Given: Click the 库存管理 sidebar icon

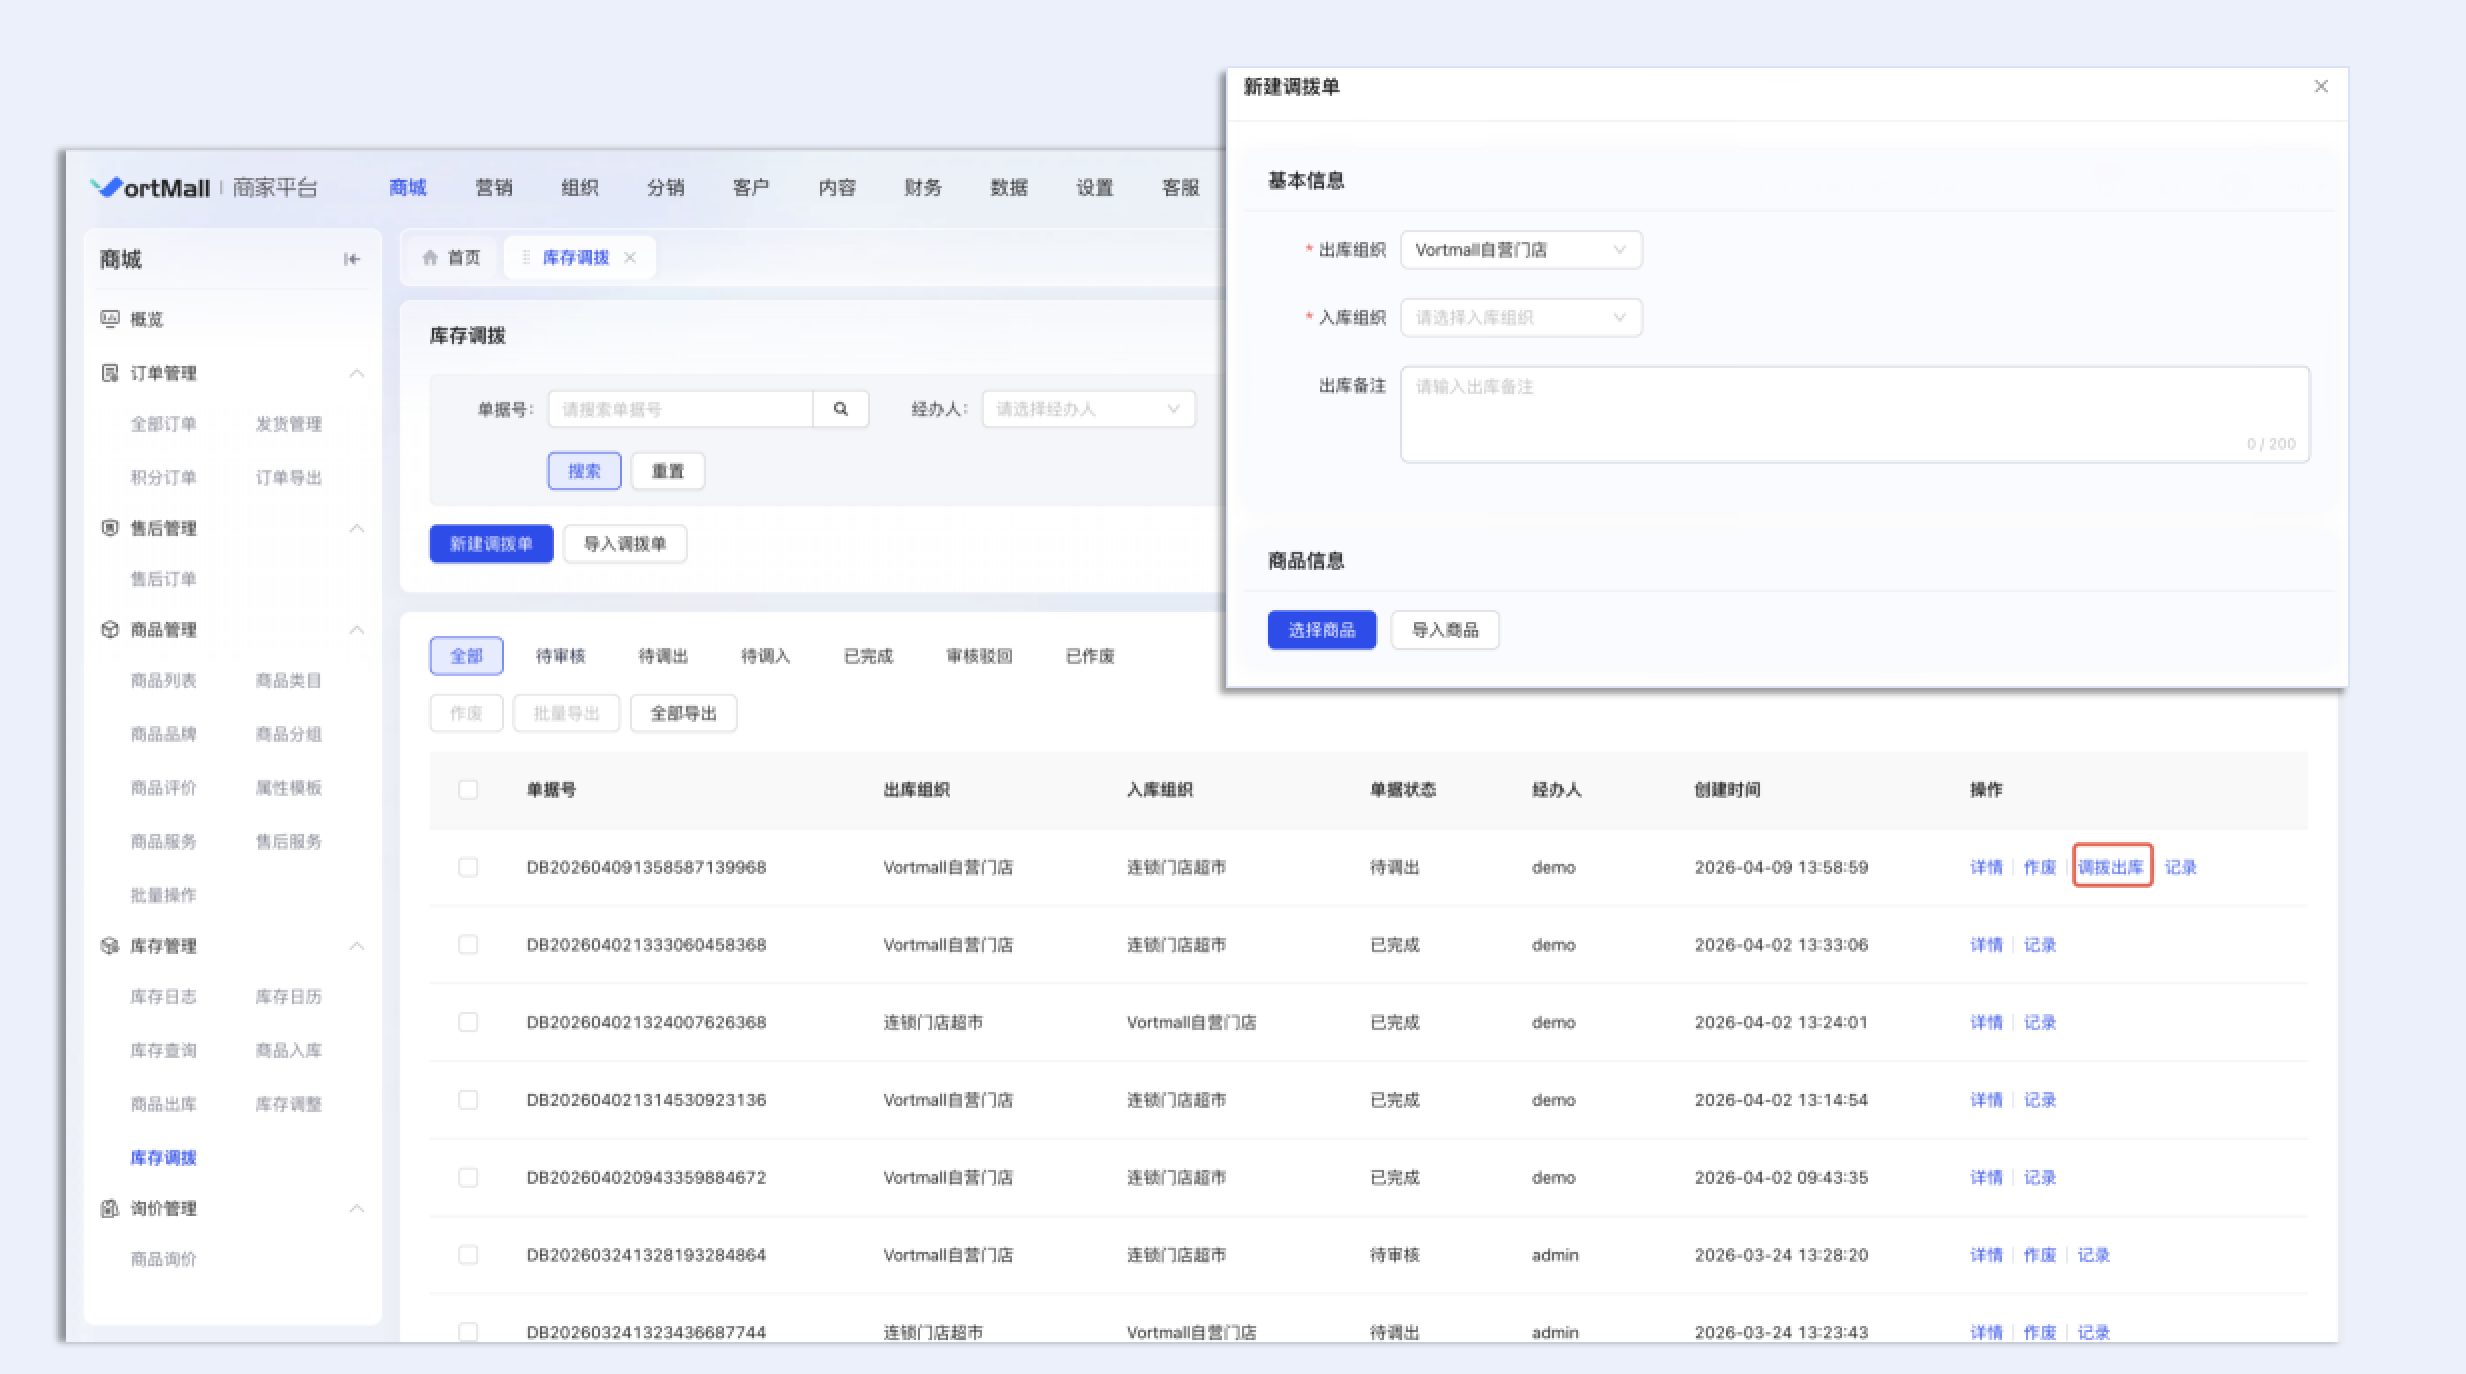Looking at the screenshot, I should [x=110, y=945].
